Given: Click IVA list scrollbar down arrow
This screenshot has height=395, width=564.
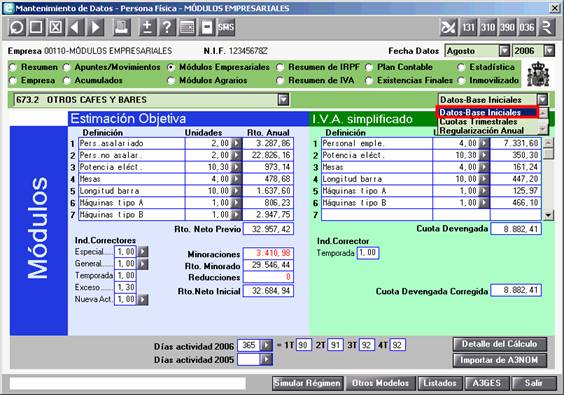Looking at the screenshot, I should pos(548,215).
